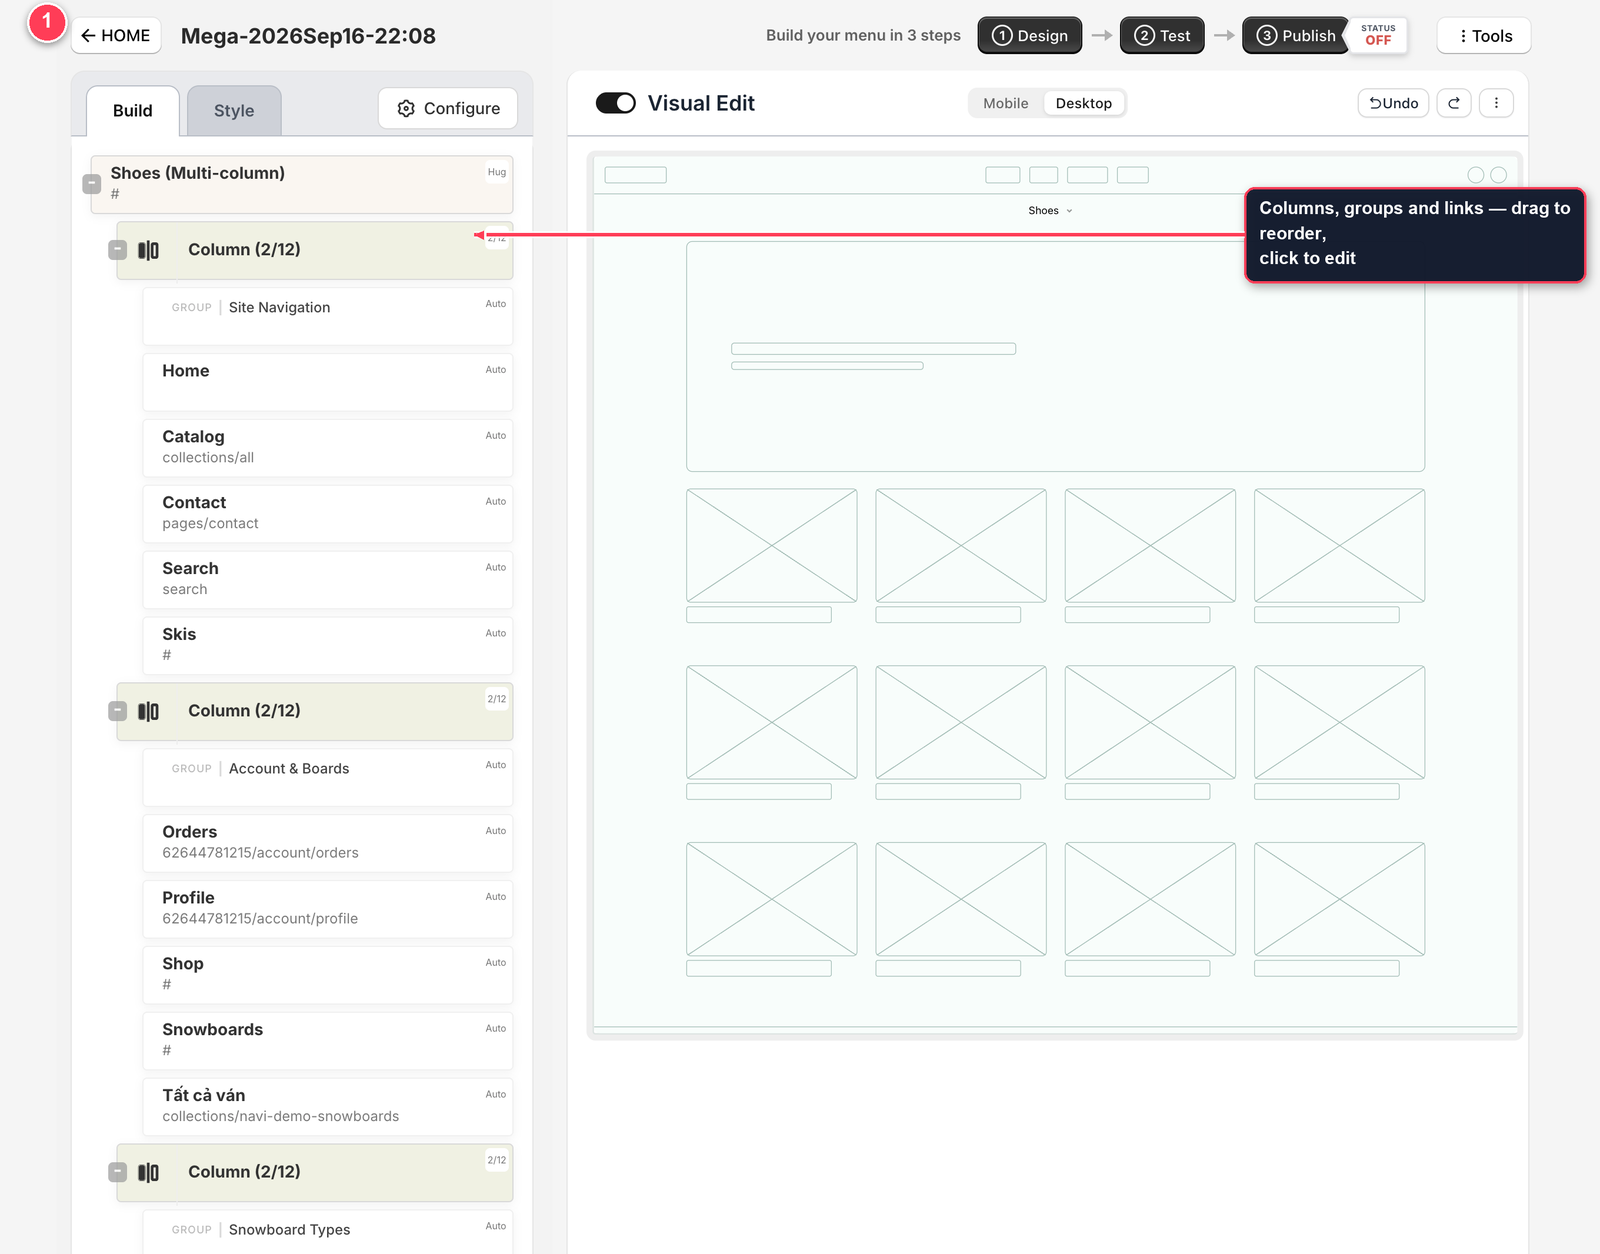Image resolution: width=1600 pixels, height=1254 pixels.
Task: Select the Search link item
Action: coord(328,580)
